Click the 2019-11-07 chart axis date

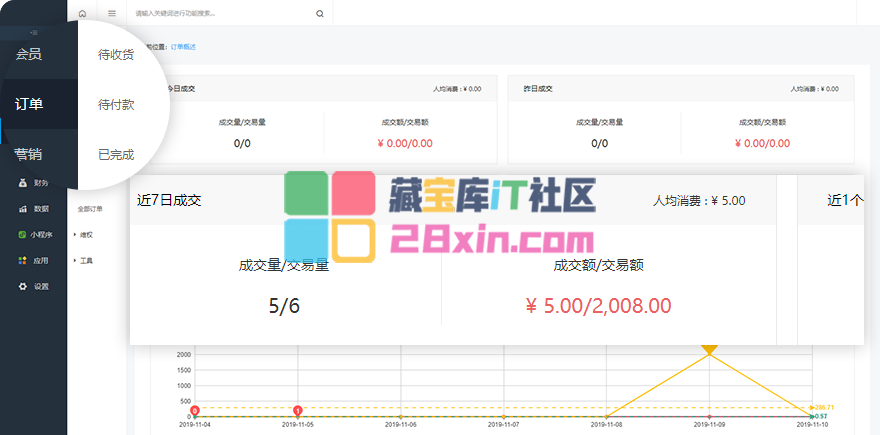(503, 425)
